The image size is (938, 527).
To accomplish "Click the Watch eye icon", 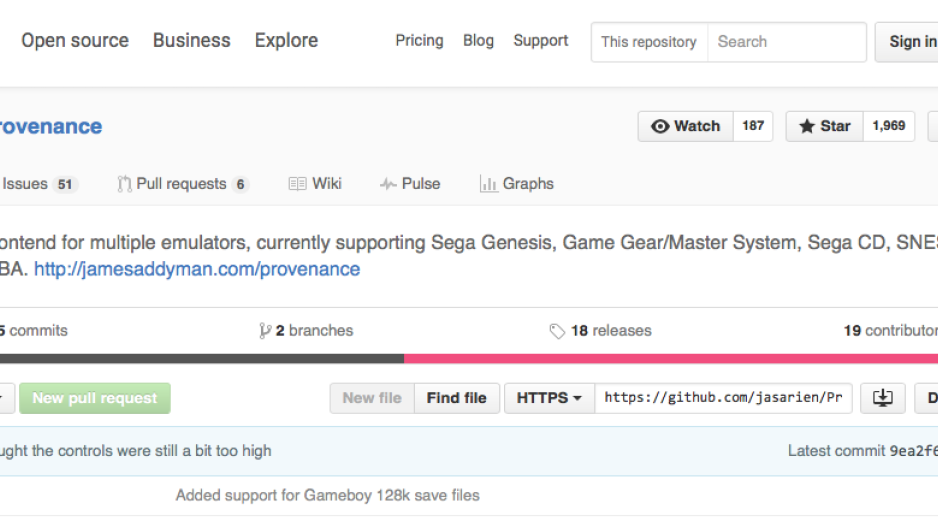I will pyautogui.click(x=660, y=126).
